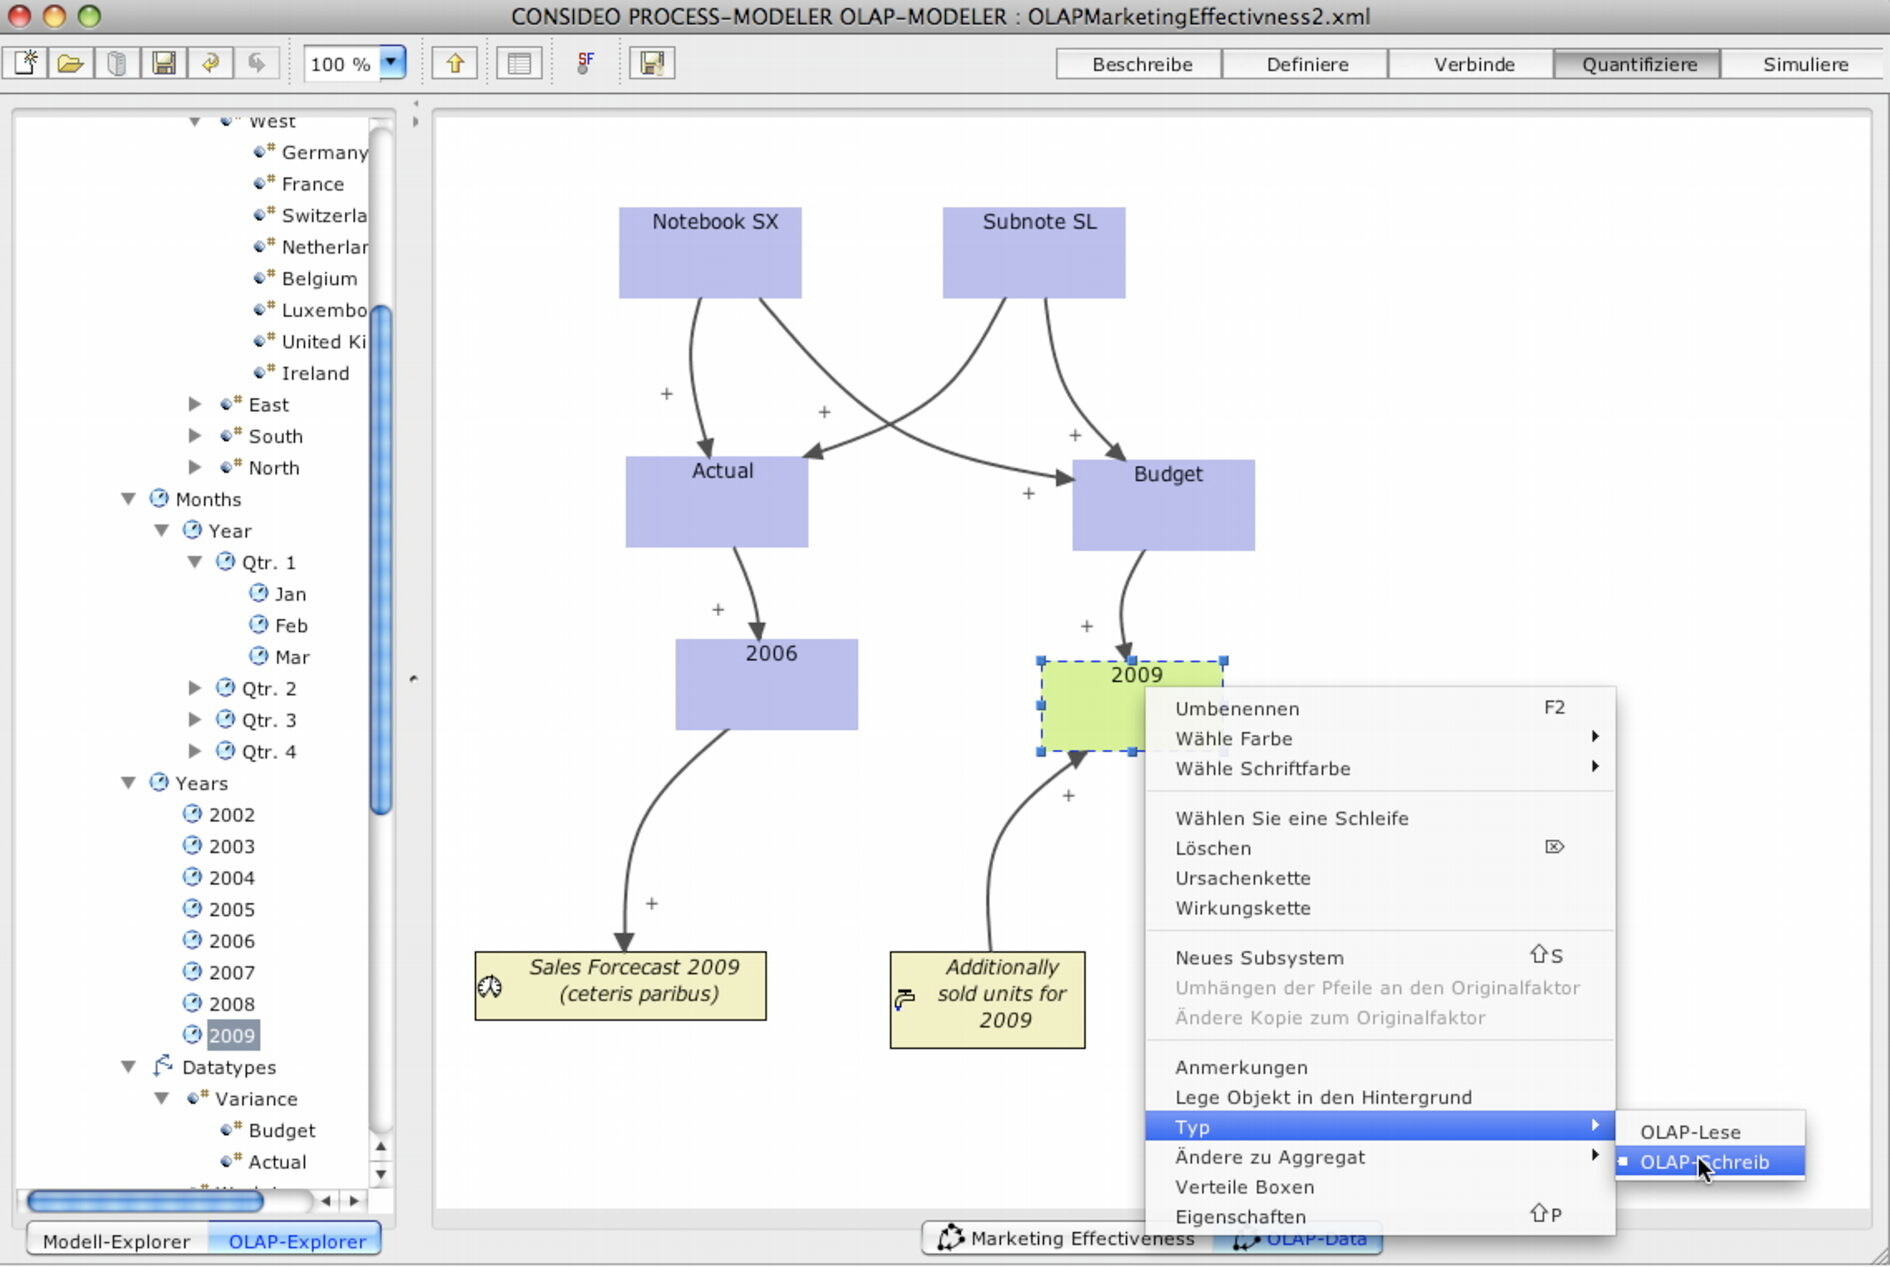This screenshot has width=1890, height=1267.
Task: Collapse the Years tree node
Action: [x=128, y=783]
